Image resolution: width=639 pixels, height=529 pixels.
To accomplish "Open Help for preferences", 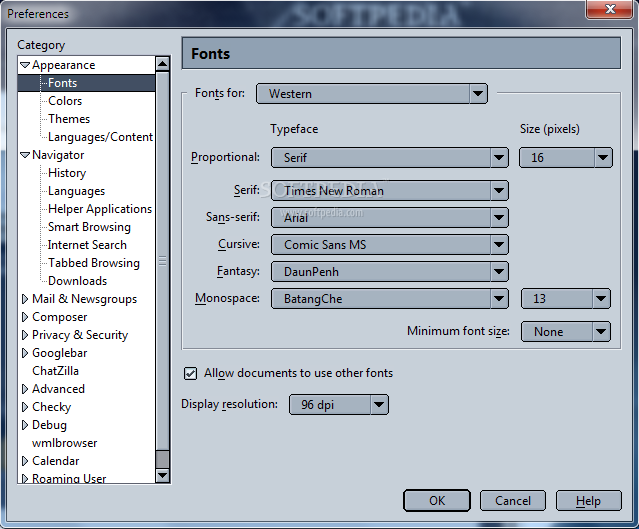I will (x=588, y=500).
